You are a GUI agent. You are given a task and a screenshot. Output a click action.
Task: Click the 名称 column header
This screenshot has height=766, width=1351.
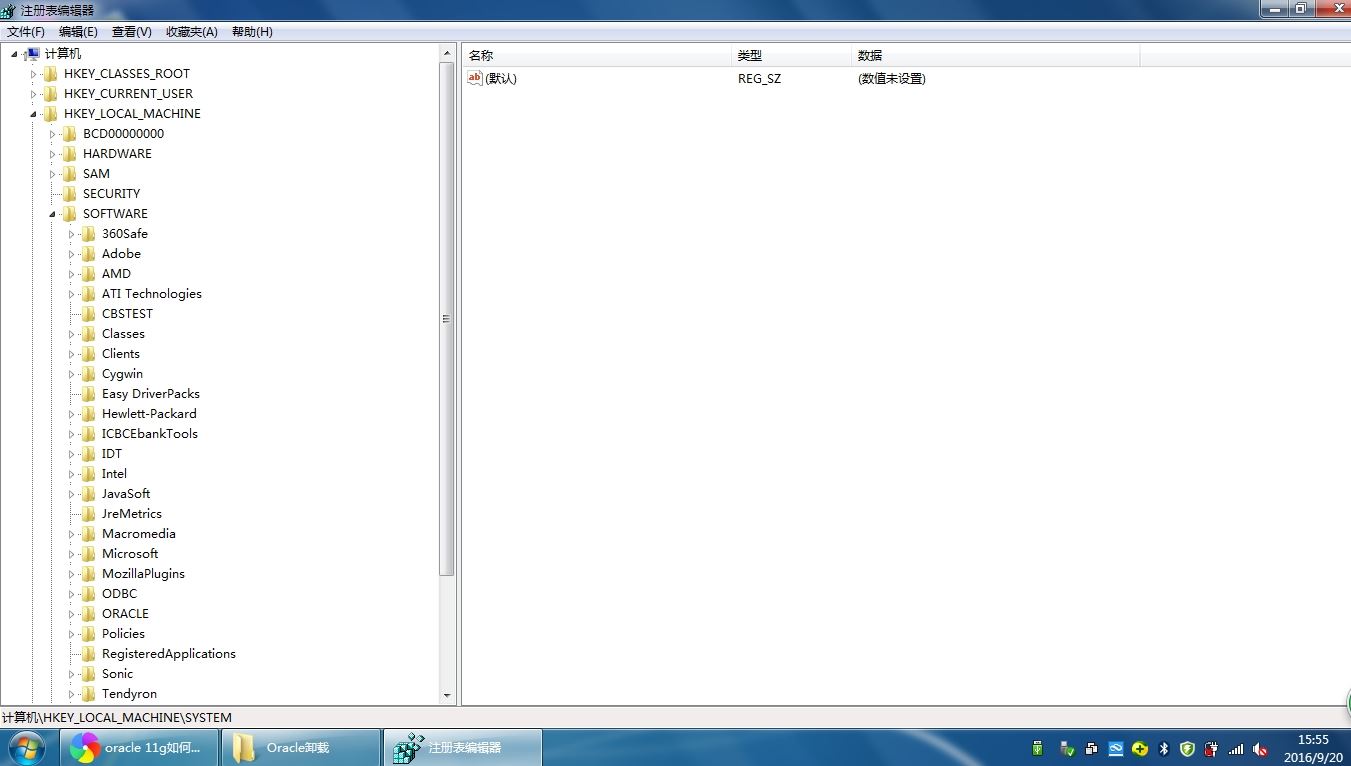point(596,56)
